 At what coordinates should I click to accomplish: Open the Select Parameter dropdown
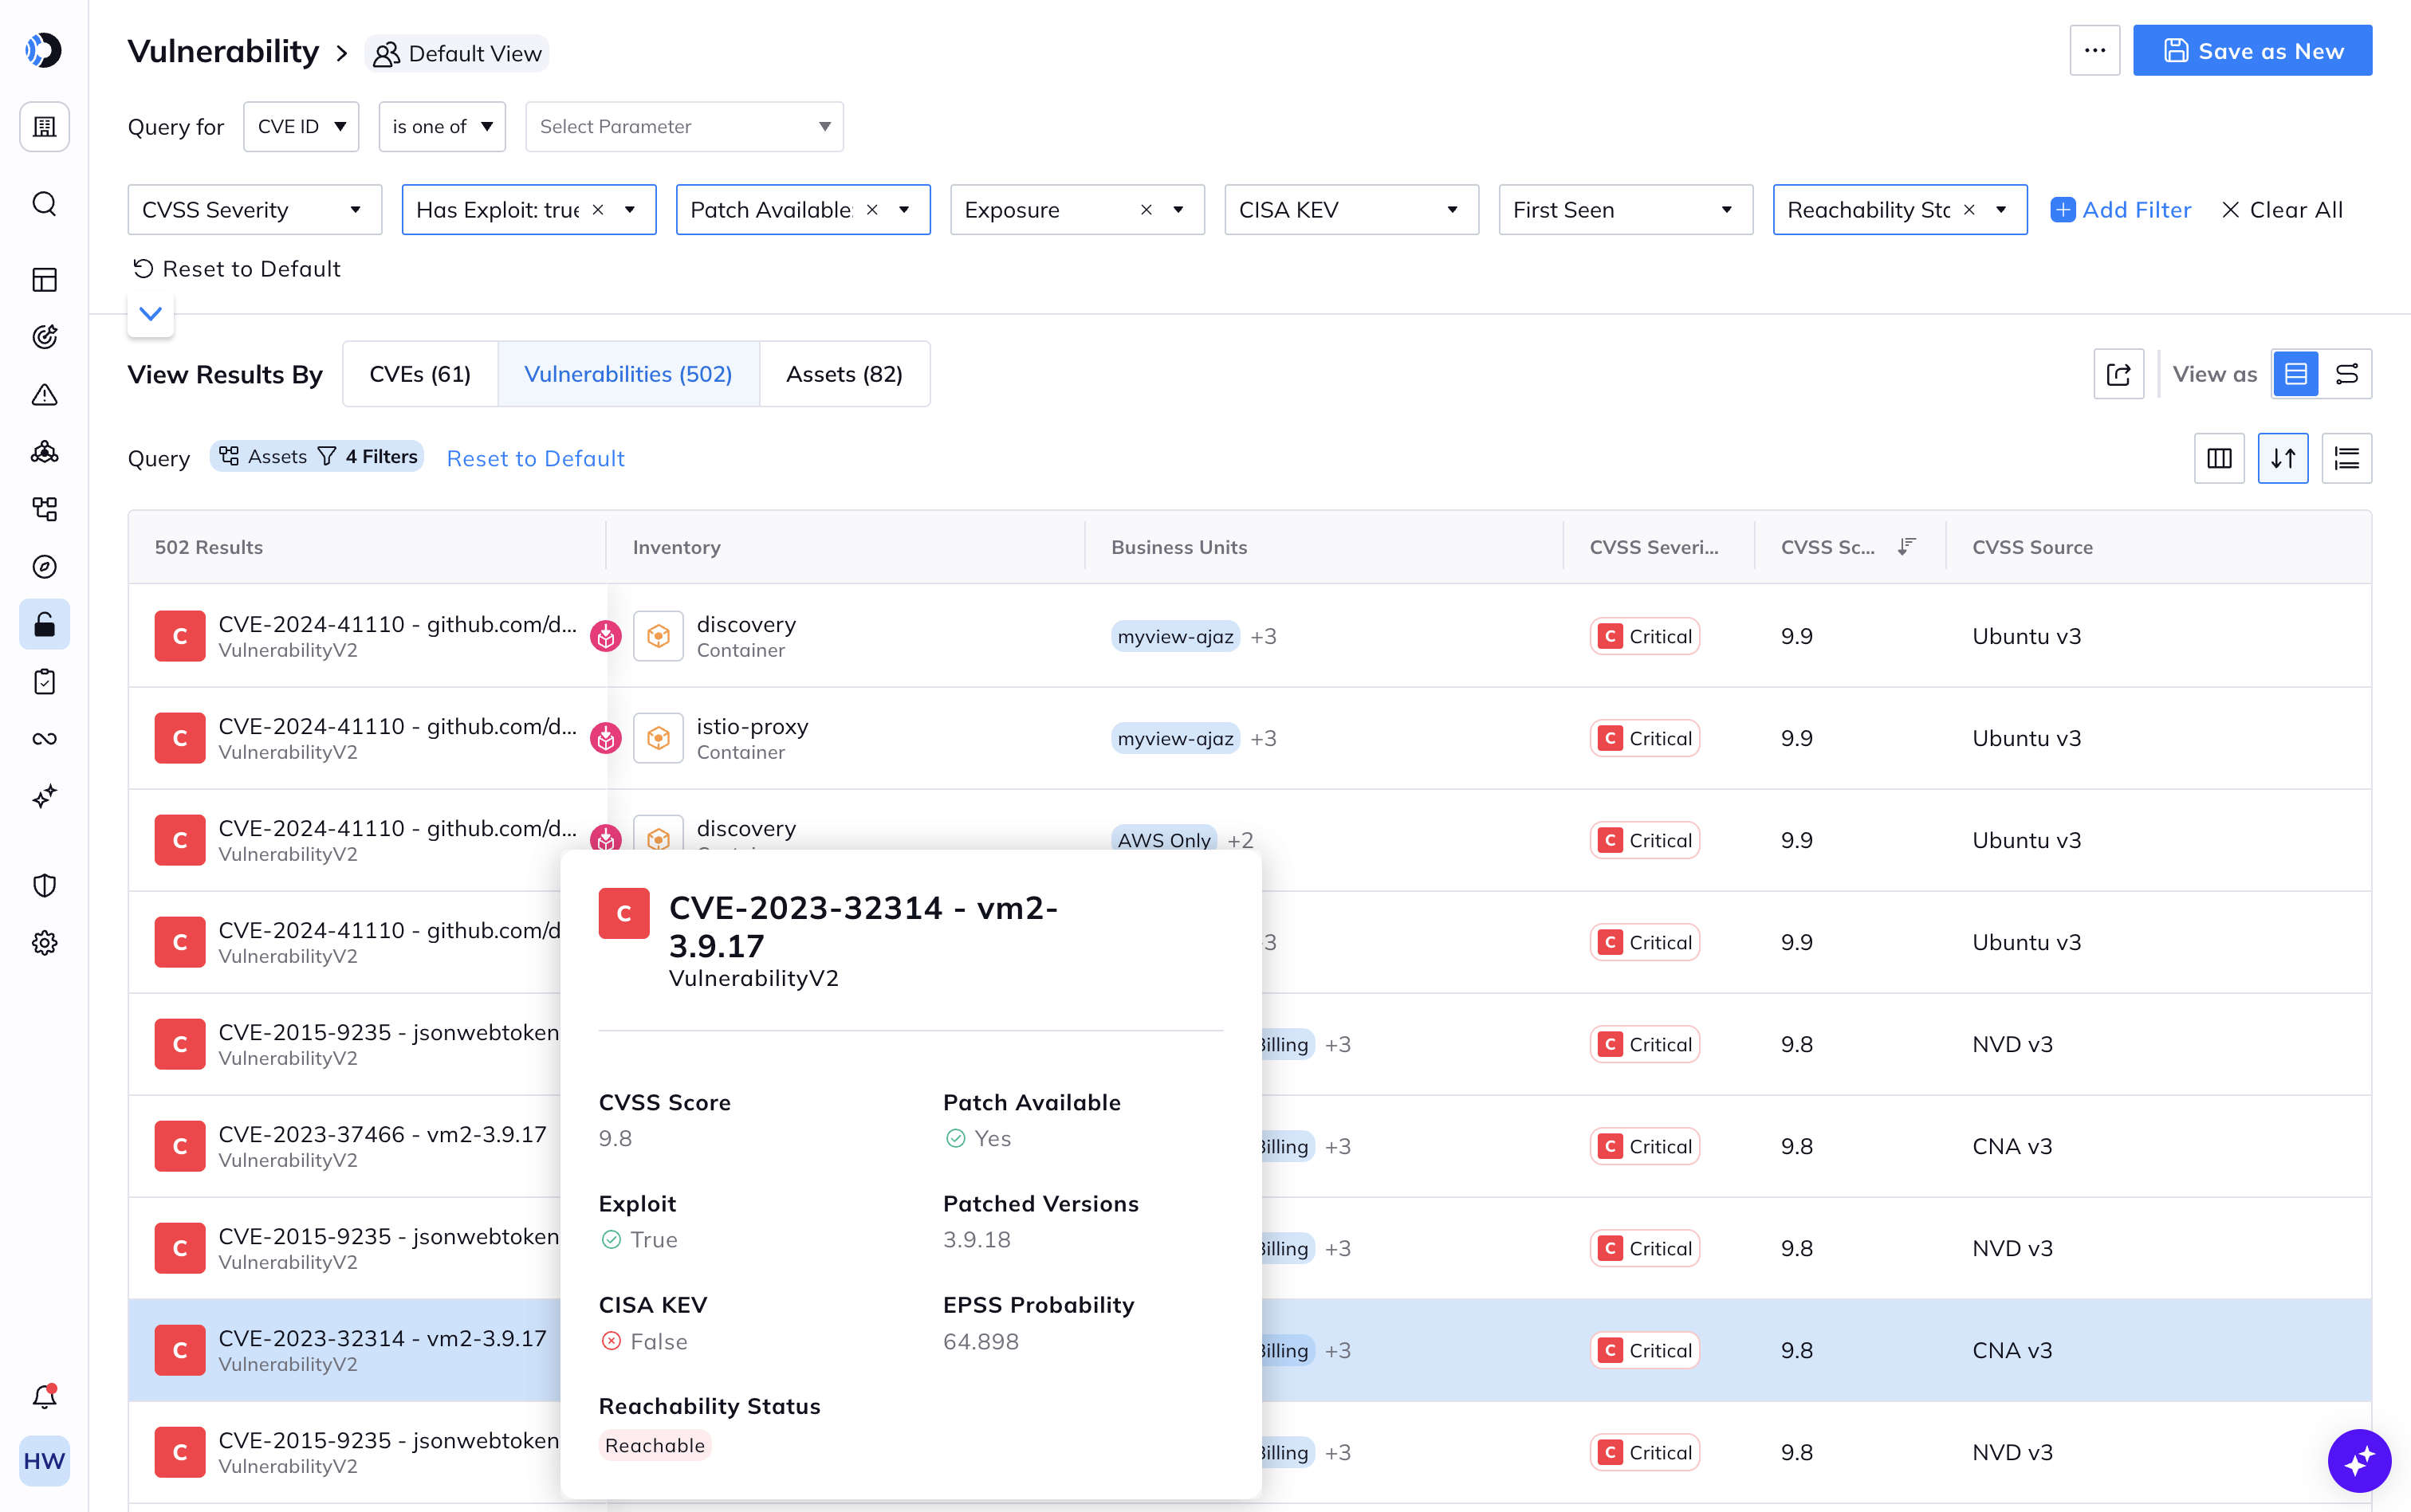tap(684, 127)
